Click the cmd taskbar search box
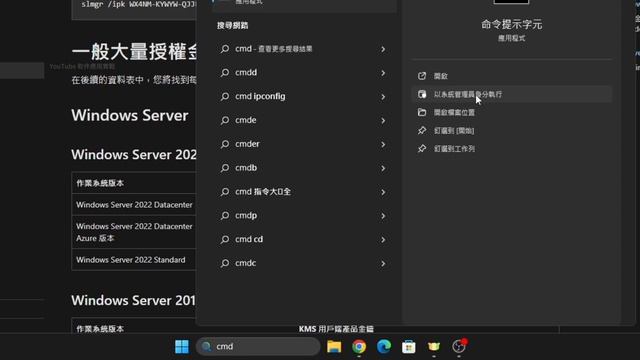 tap(258, 347)
